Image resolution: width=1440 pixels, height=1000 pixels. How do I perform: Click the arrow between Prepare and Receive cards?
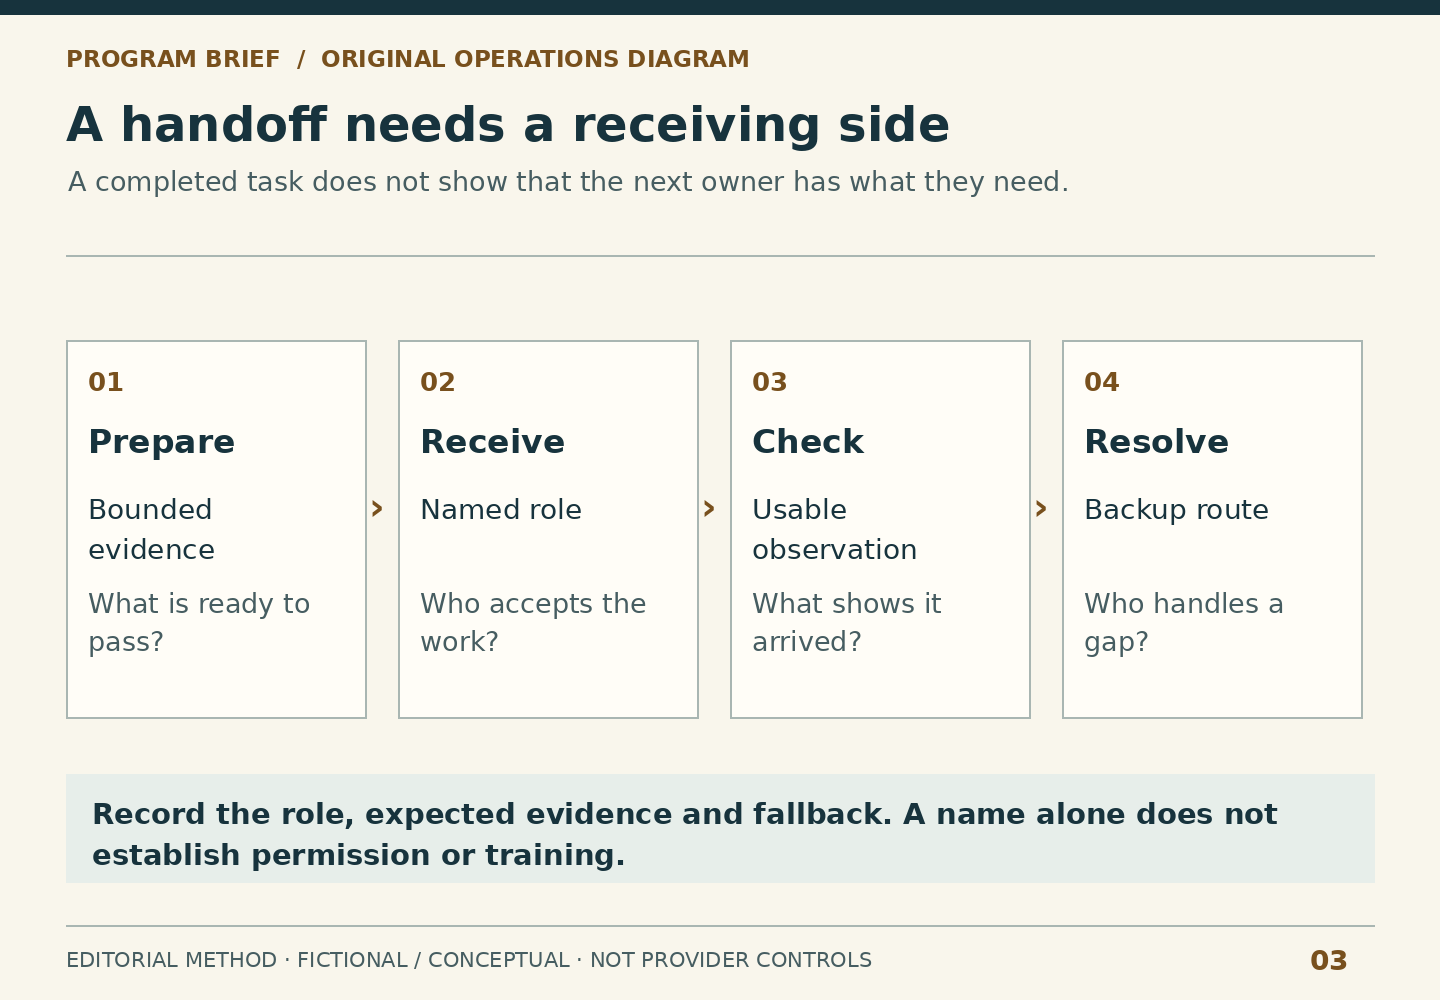(x=377, y=509)
